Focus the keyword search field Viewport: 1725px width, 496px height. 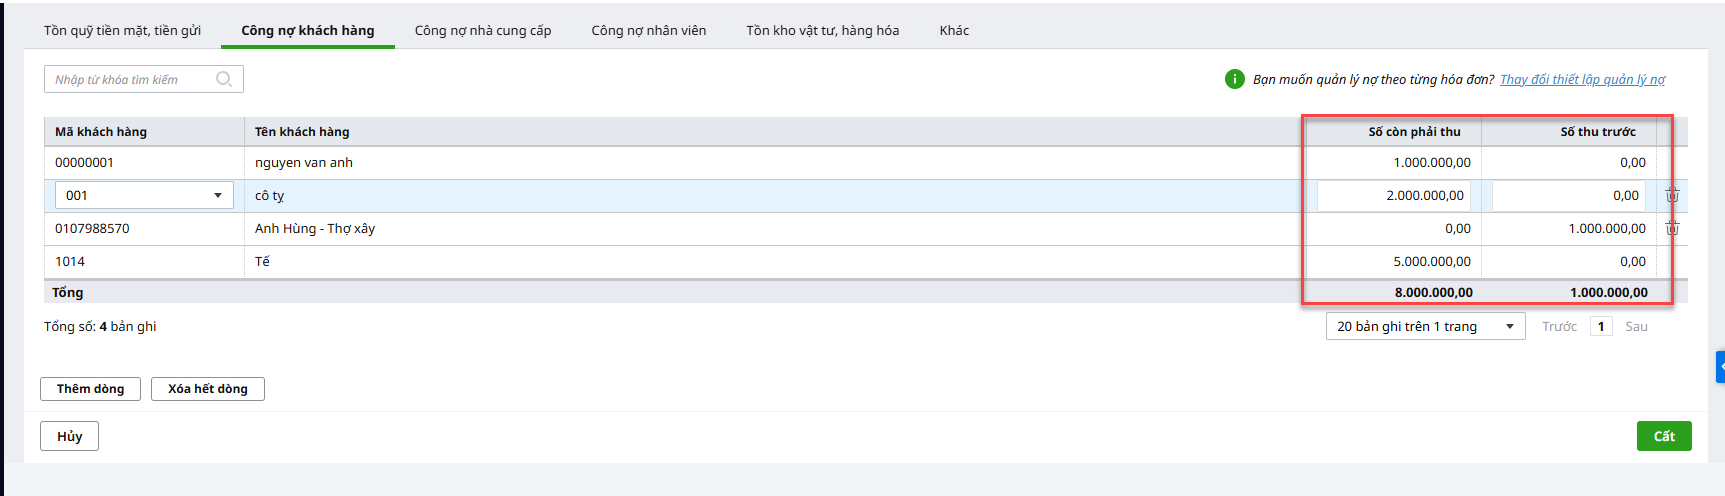[x=130, y=79]
